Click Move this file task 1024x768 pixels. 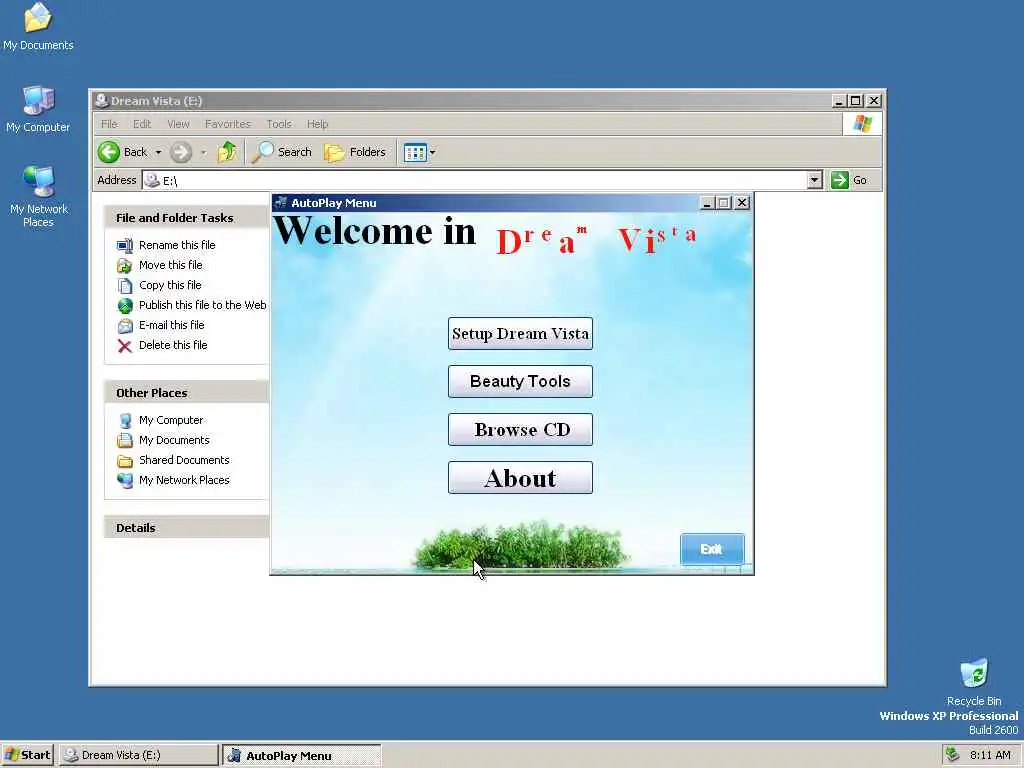coord(170,265)
